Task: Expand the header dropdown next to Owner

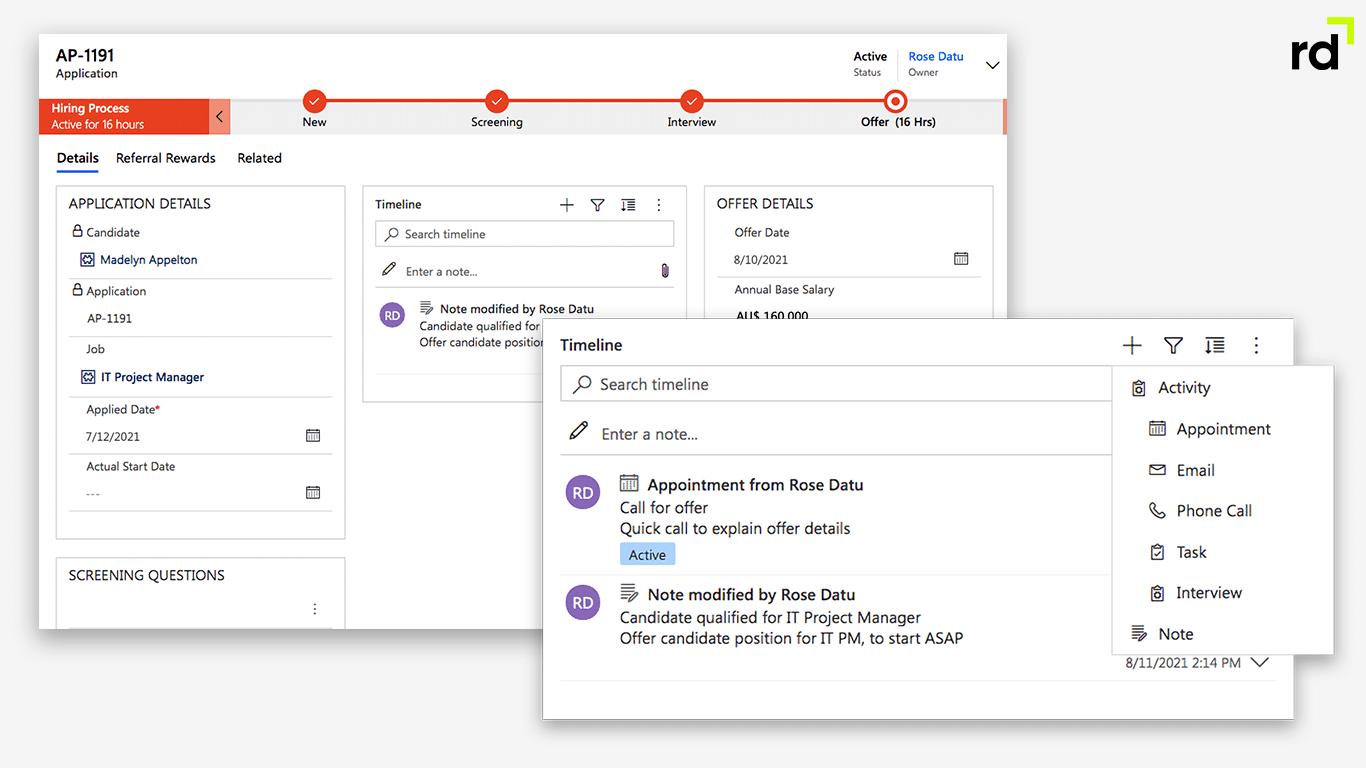Action: tap(992, 65)
